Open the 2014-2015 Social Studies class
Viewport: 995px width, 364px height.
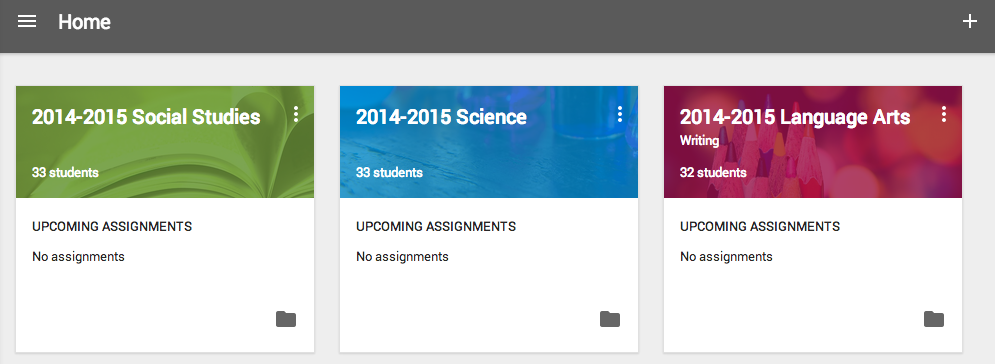tap(146, 117)
